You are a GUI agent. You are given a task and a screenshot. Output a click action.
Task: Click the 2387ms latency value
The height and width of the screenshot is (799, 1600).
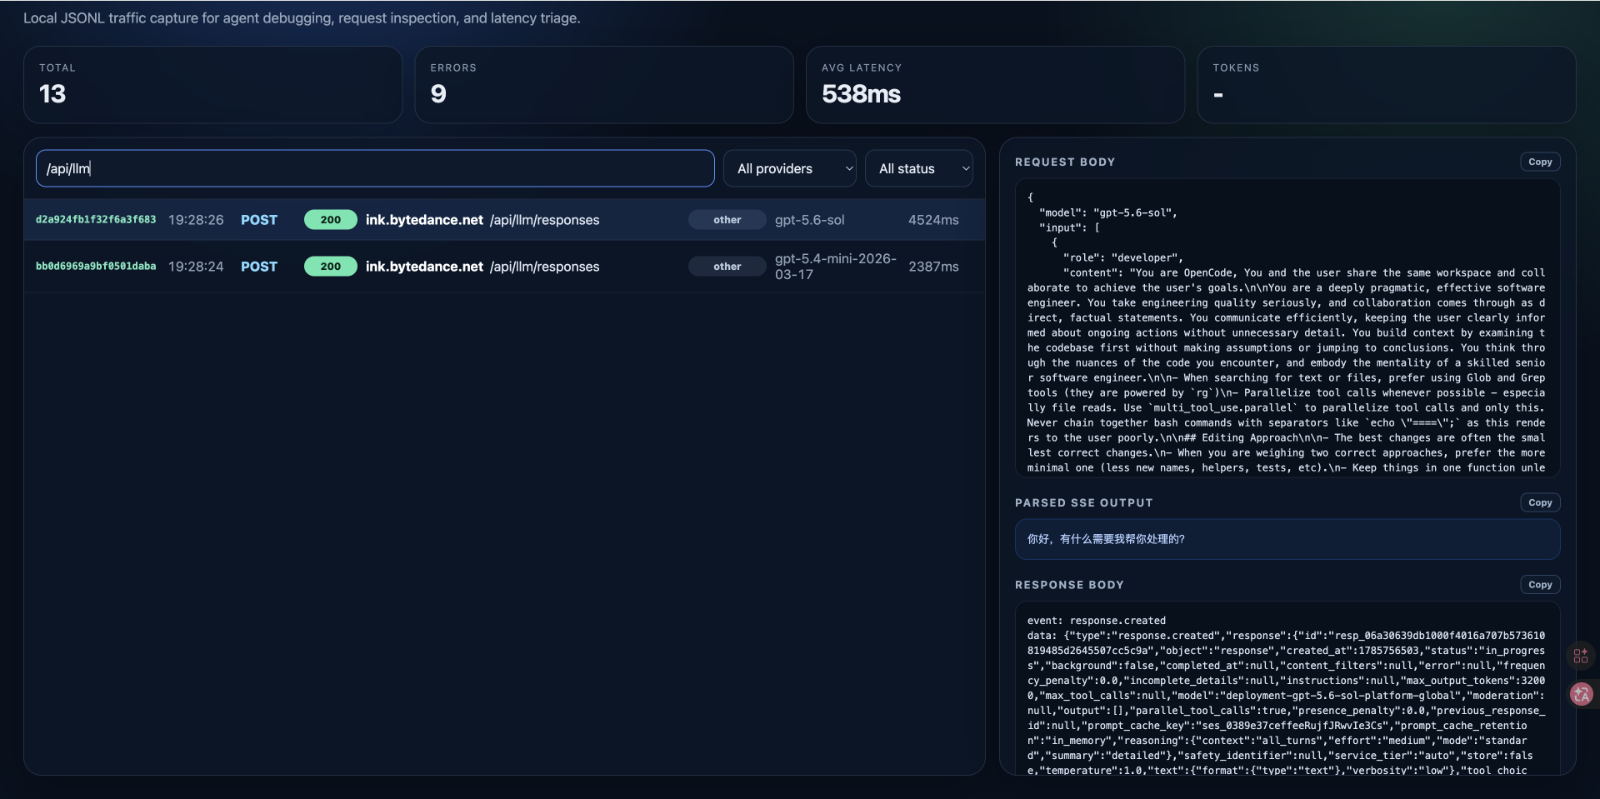click(x=933, y=267)
